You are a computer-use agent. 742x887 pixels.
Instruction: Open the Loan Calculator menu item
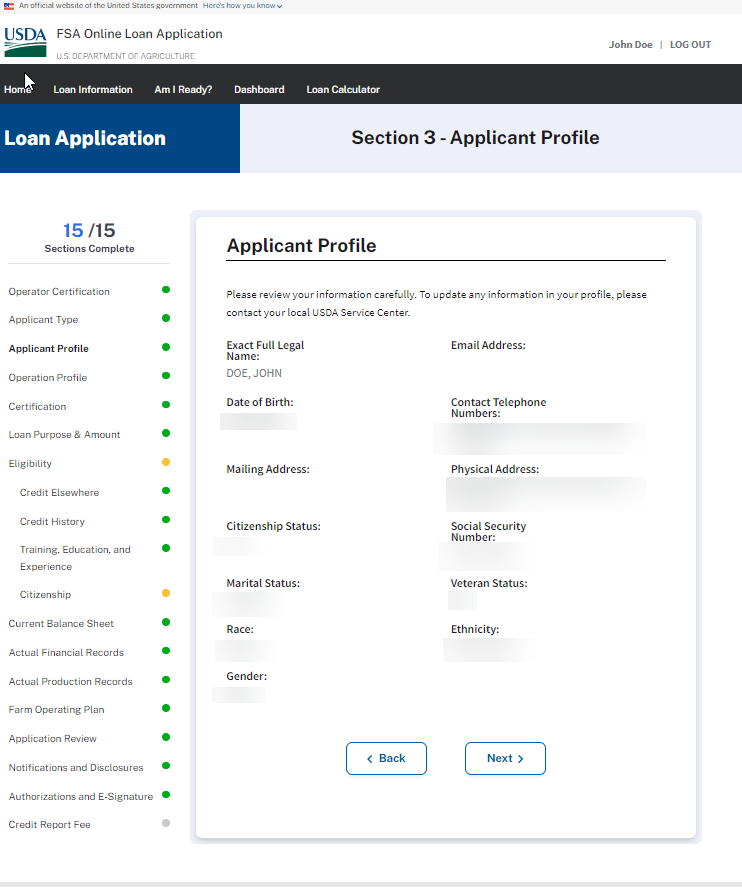[x=343, y=89]
